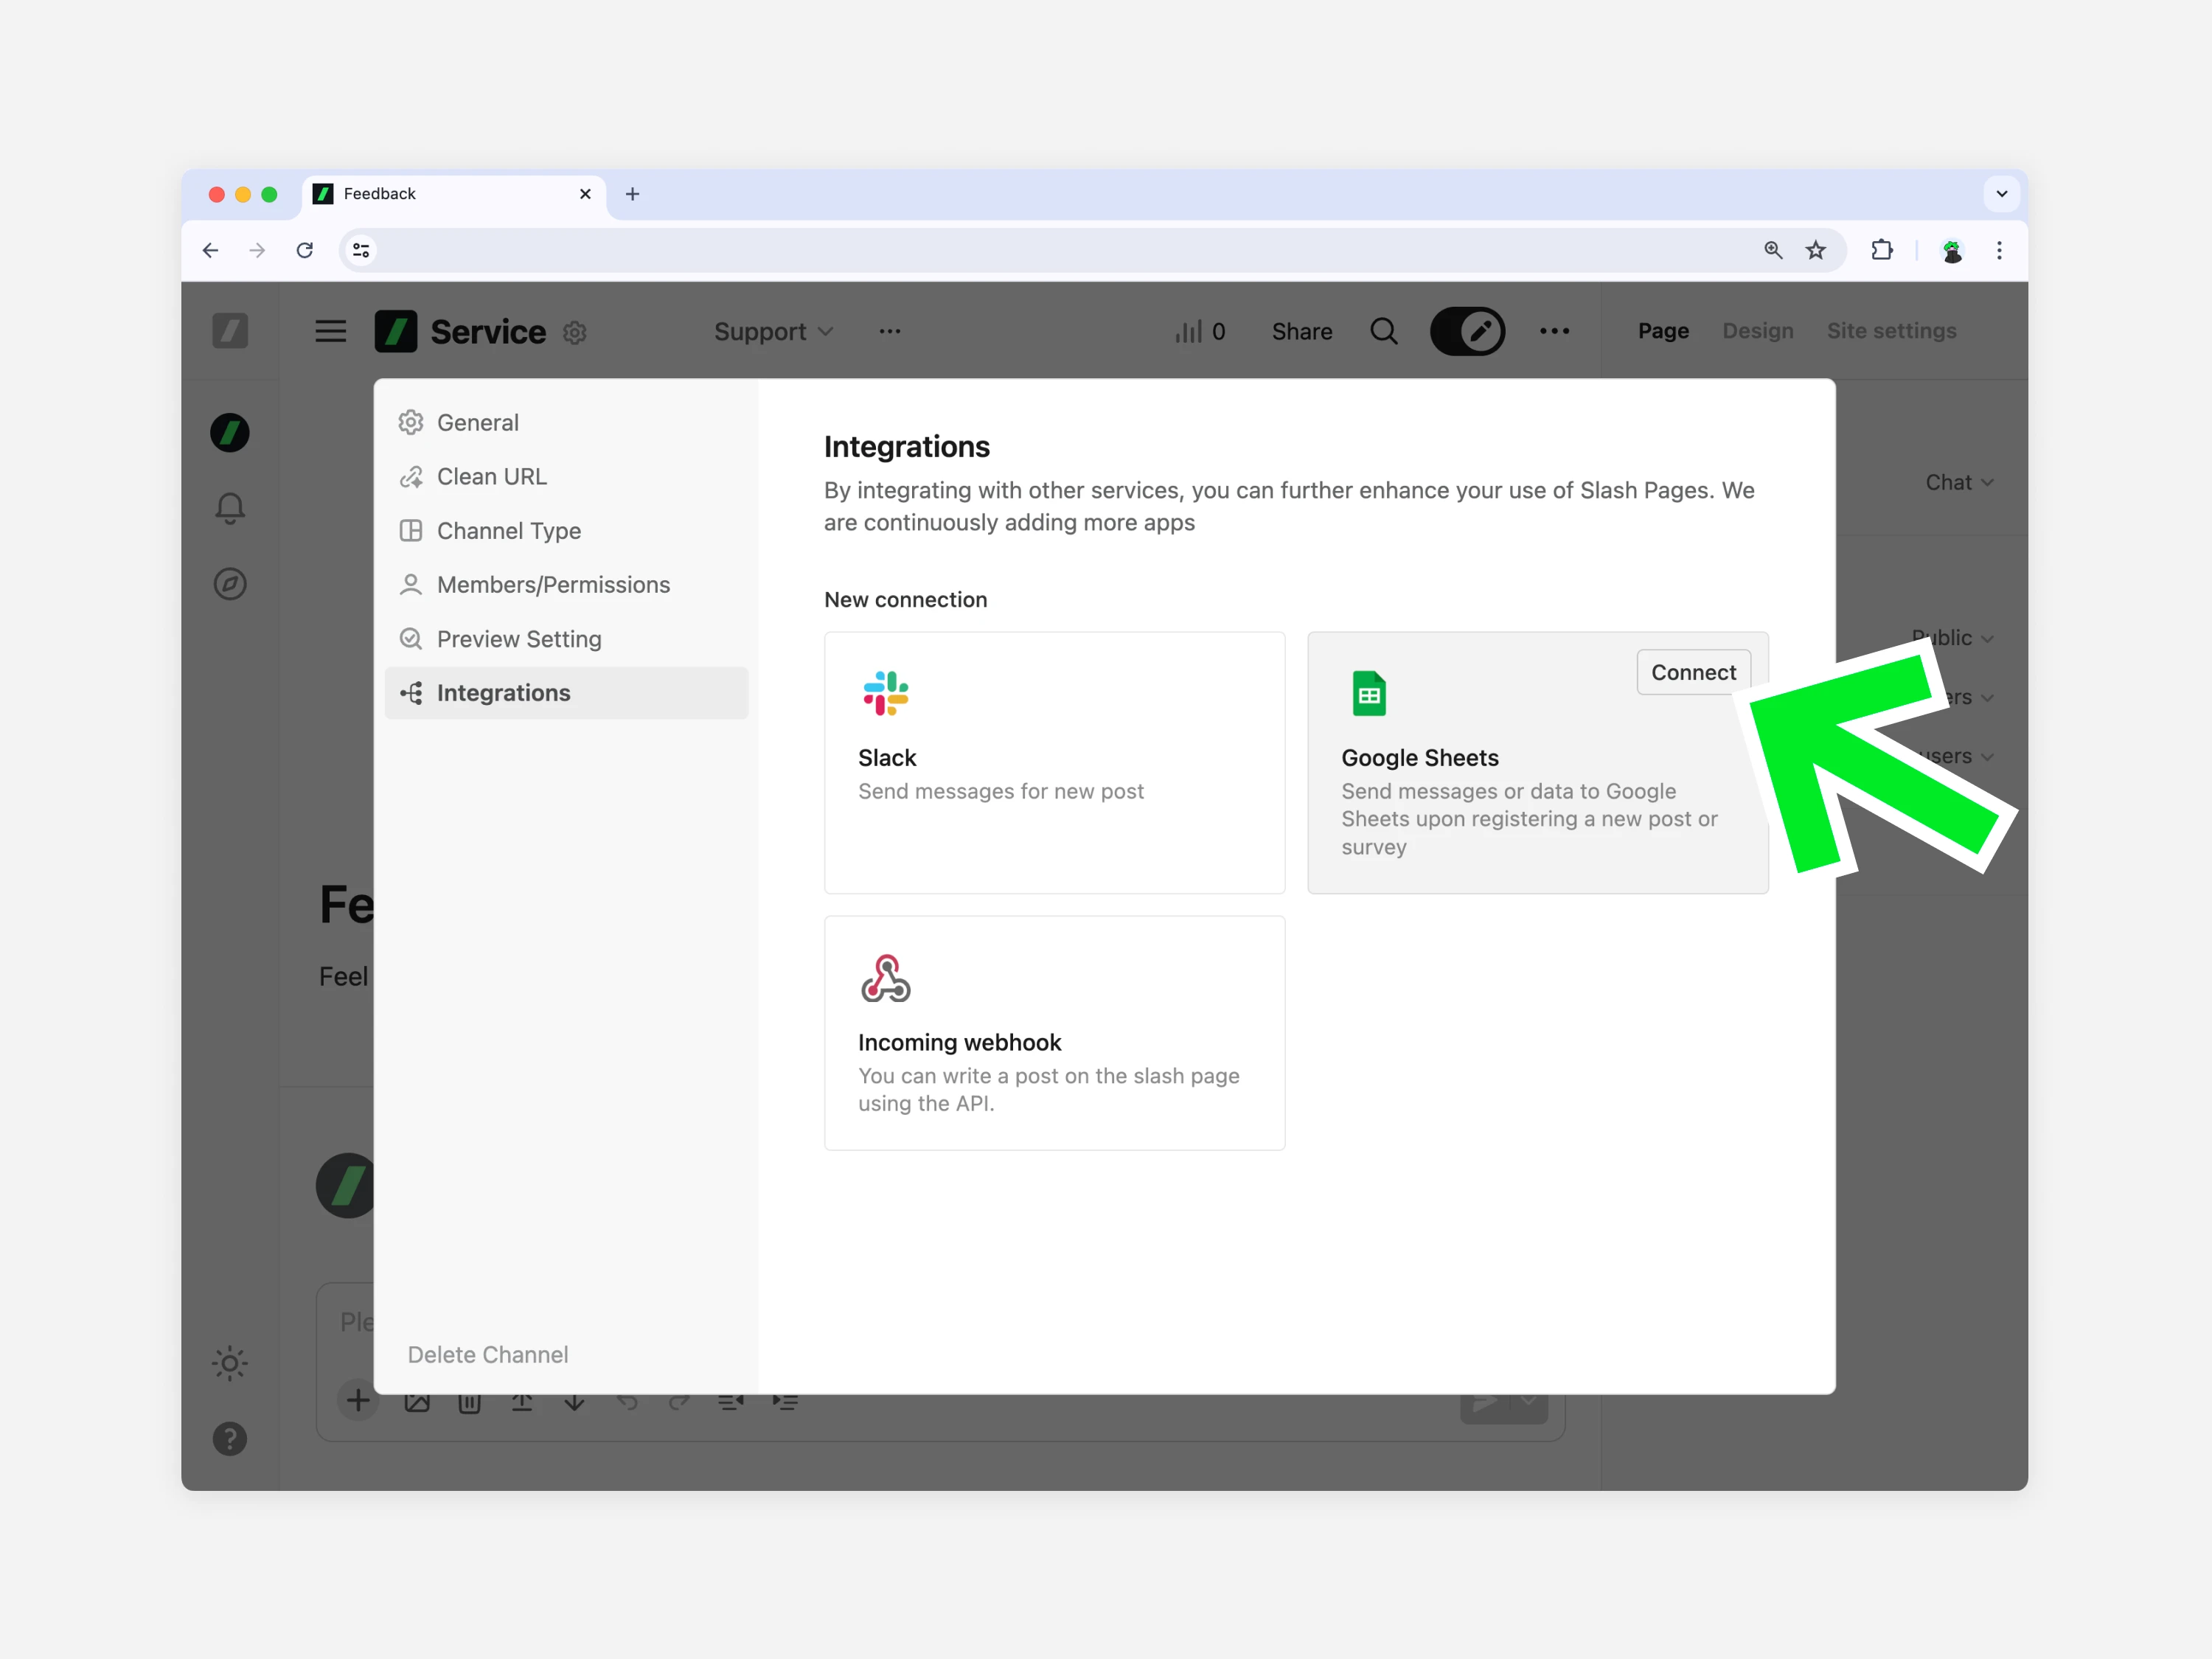The width and height of the screenshot is (2212, 1659).
Task: Click Delete Channel link
Action: [487, 1354]
